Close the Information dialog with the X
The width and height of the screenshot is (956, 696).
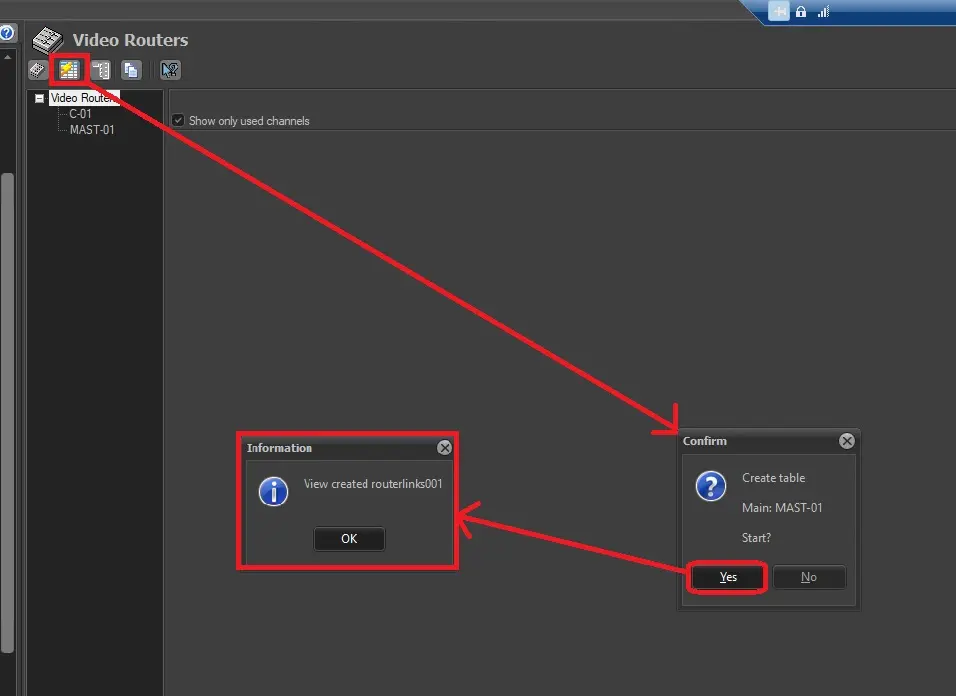(x=444, y=448)
